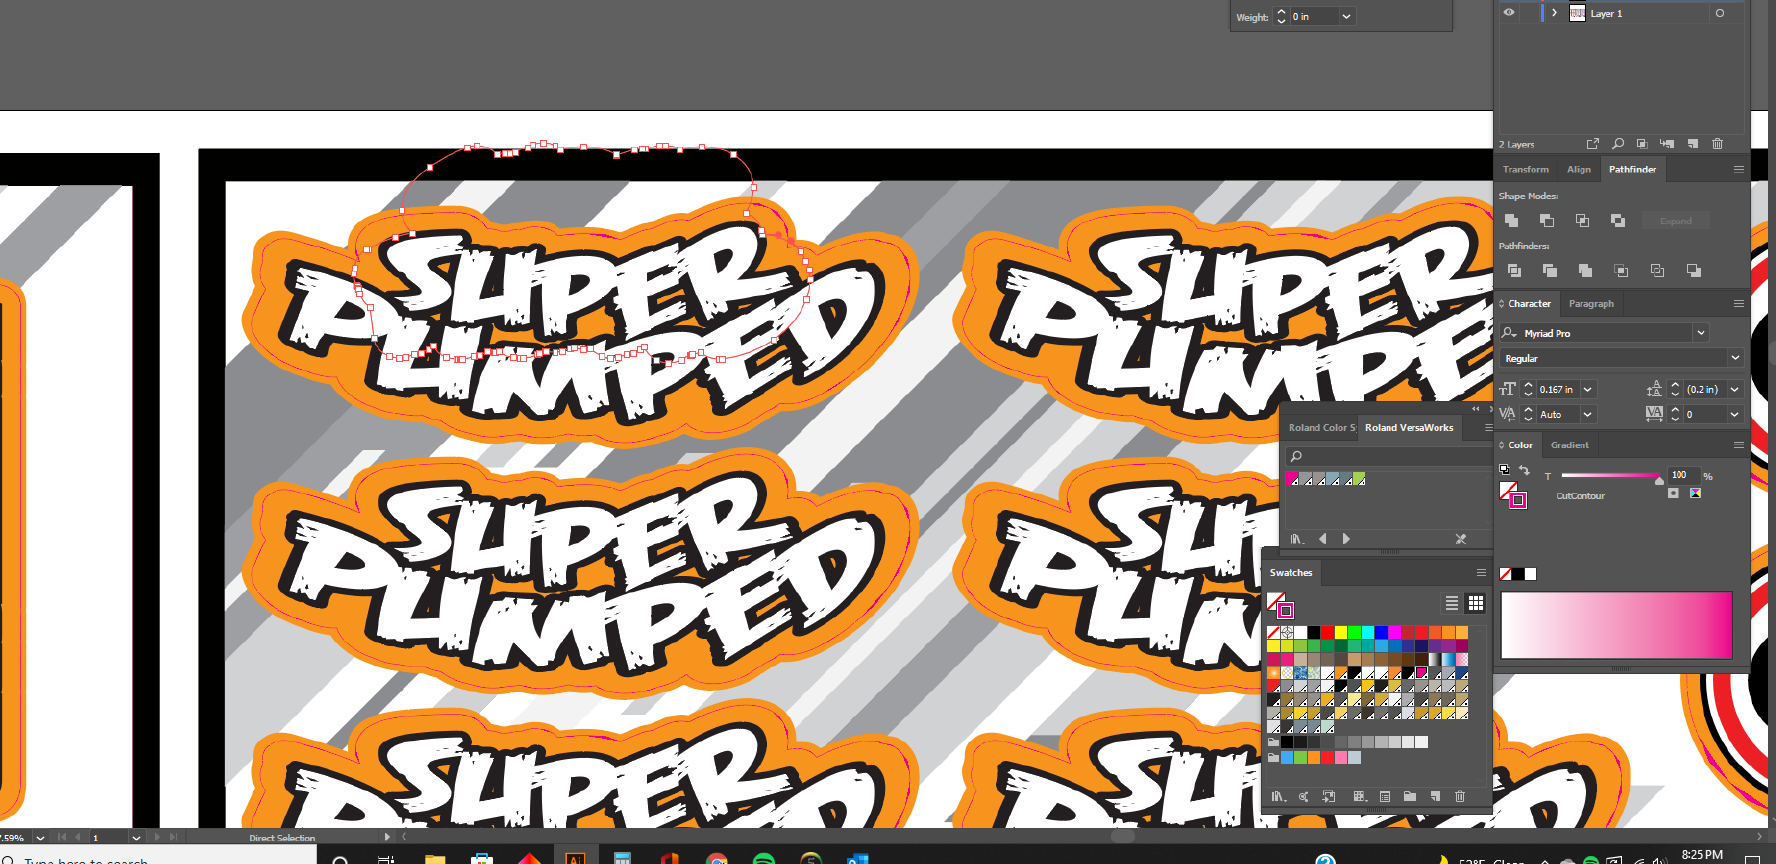
Task: Open the Character panel menu
Action: click(x=1739, y=304)
